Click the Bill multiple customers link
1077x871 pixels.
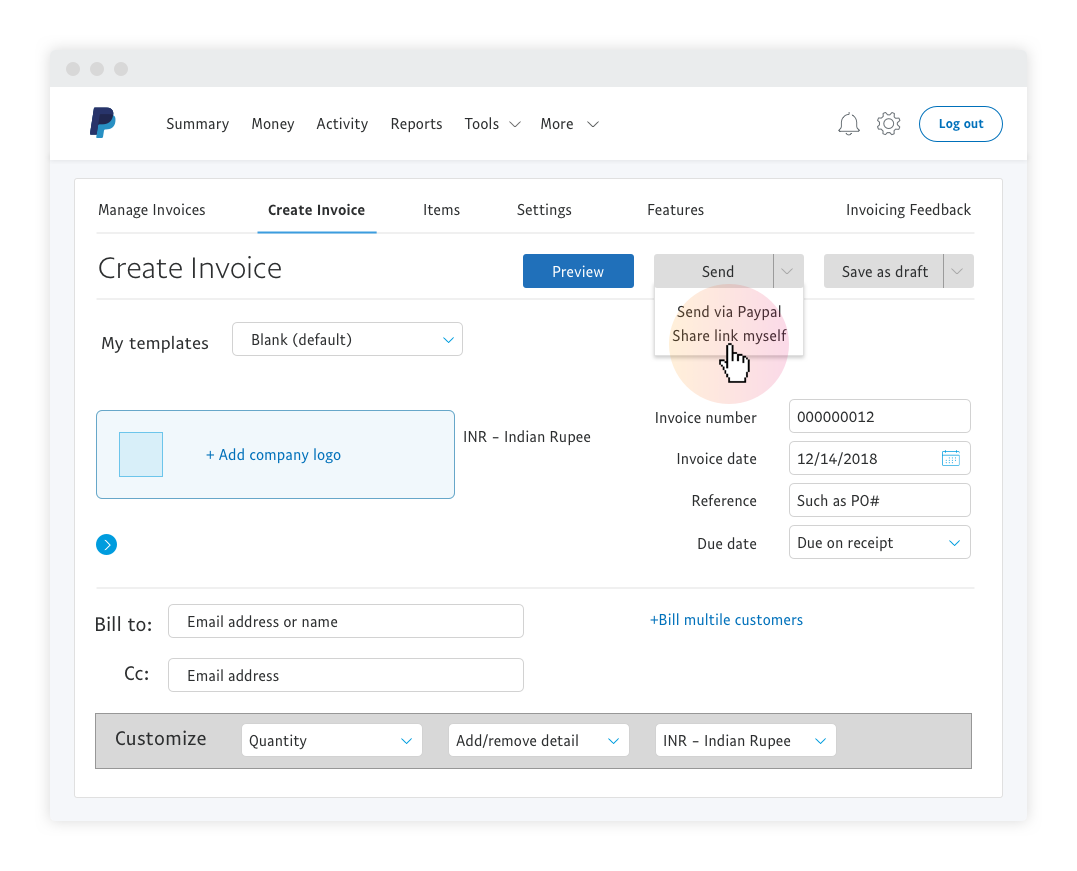point(726,620)
